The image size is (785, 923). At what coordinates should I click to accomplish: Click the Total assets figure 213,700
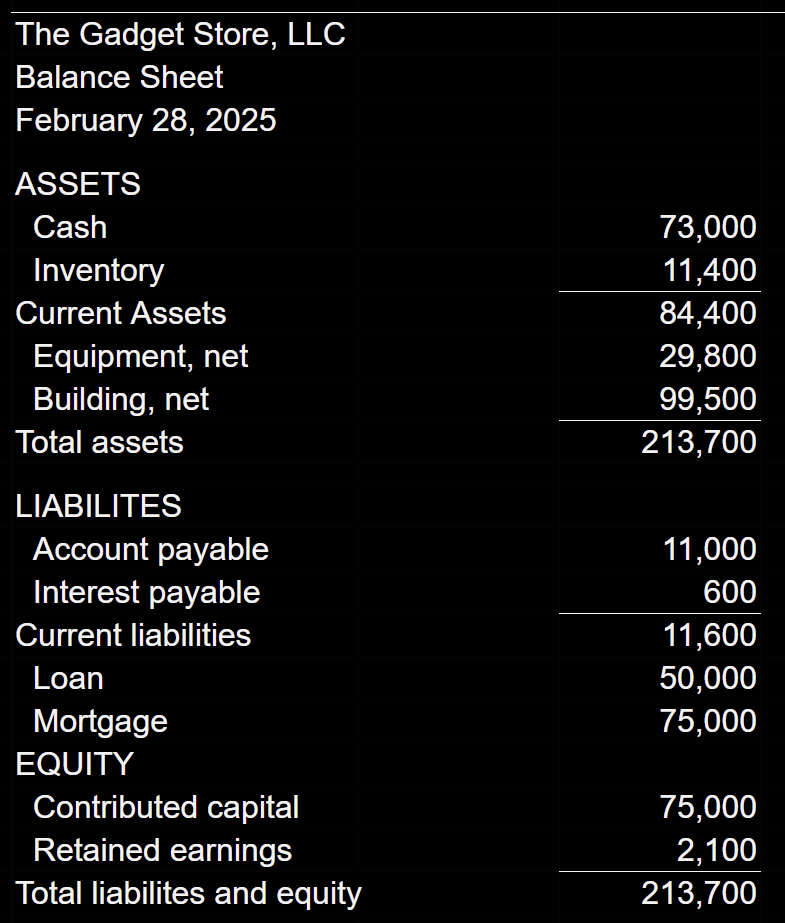(699, 442)
